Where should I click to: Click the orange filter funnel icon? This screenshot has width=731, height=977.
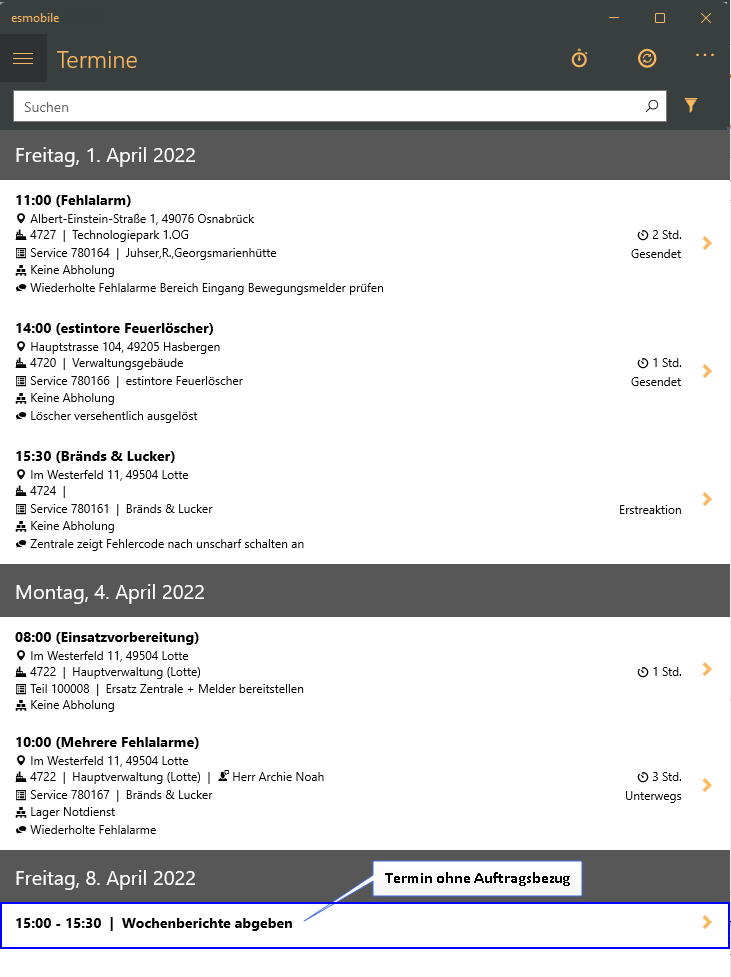(x=690, y=105)
